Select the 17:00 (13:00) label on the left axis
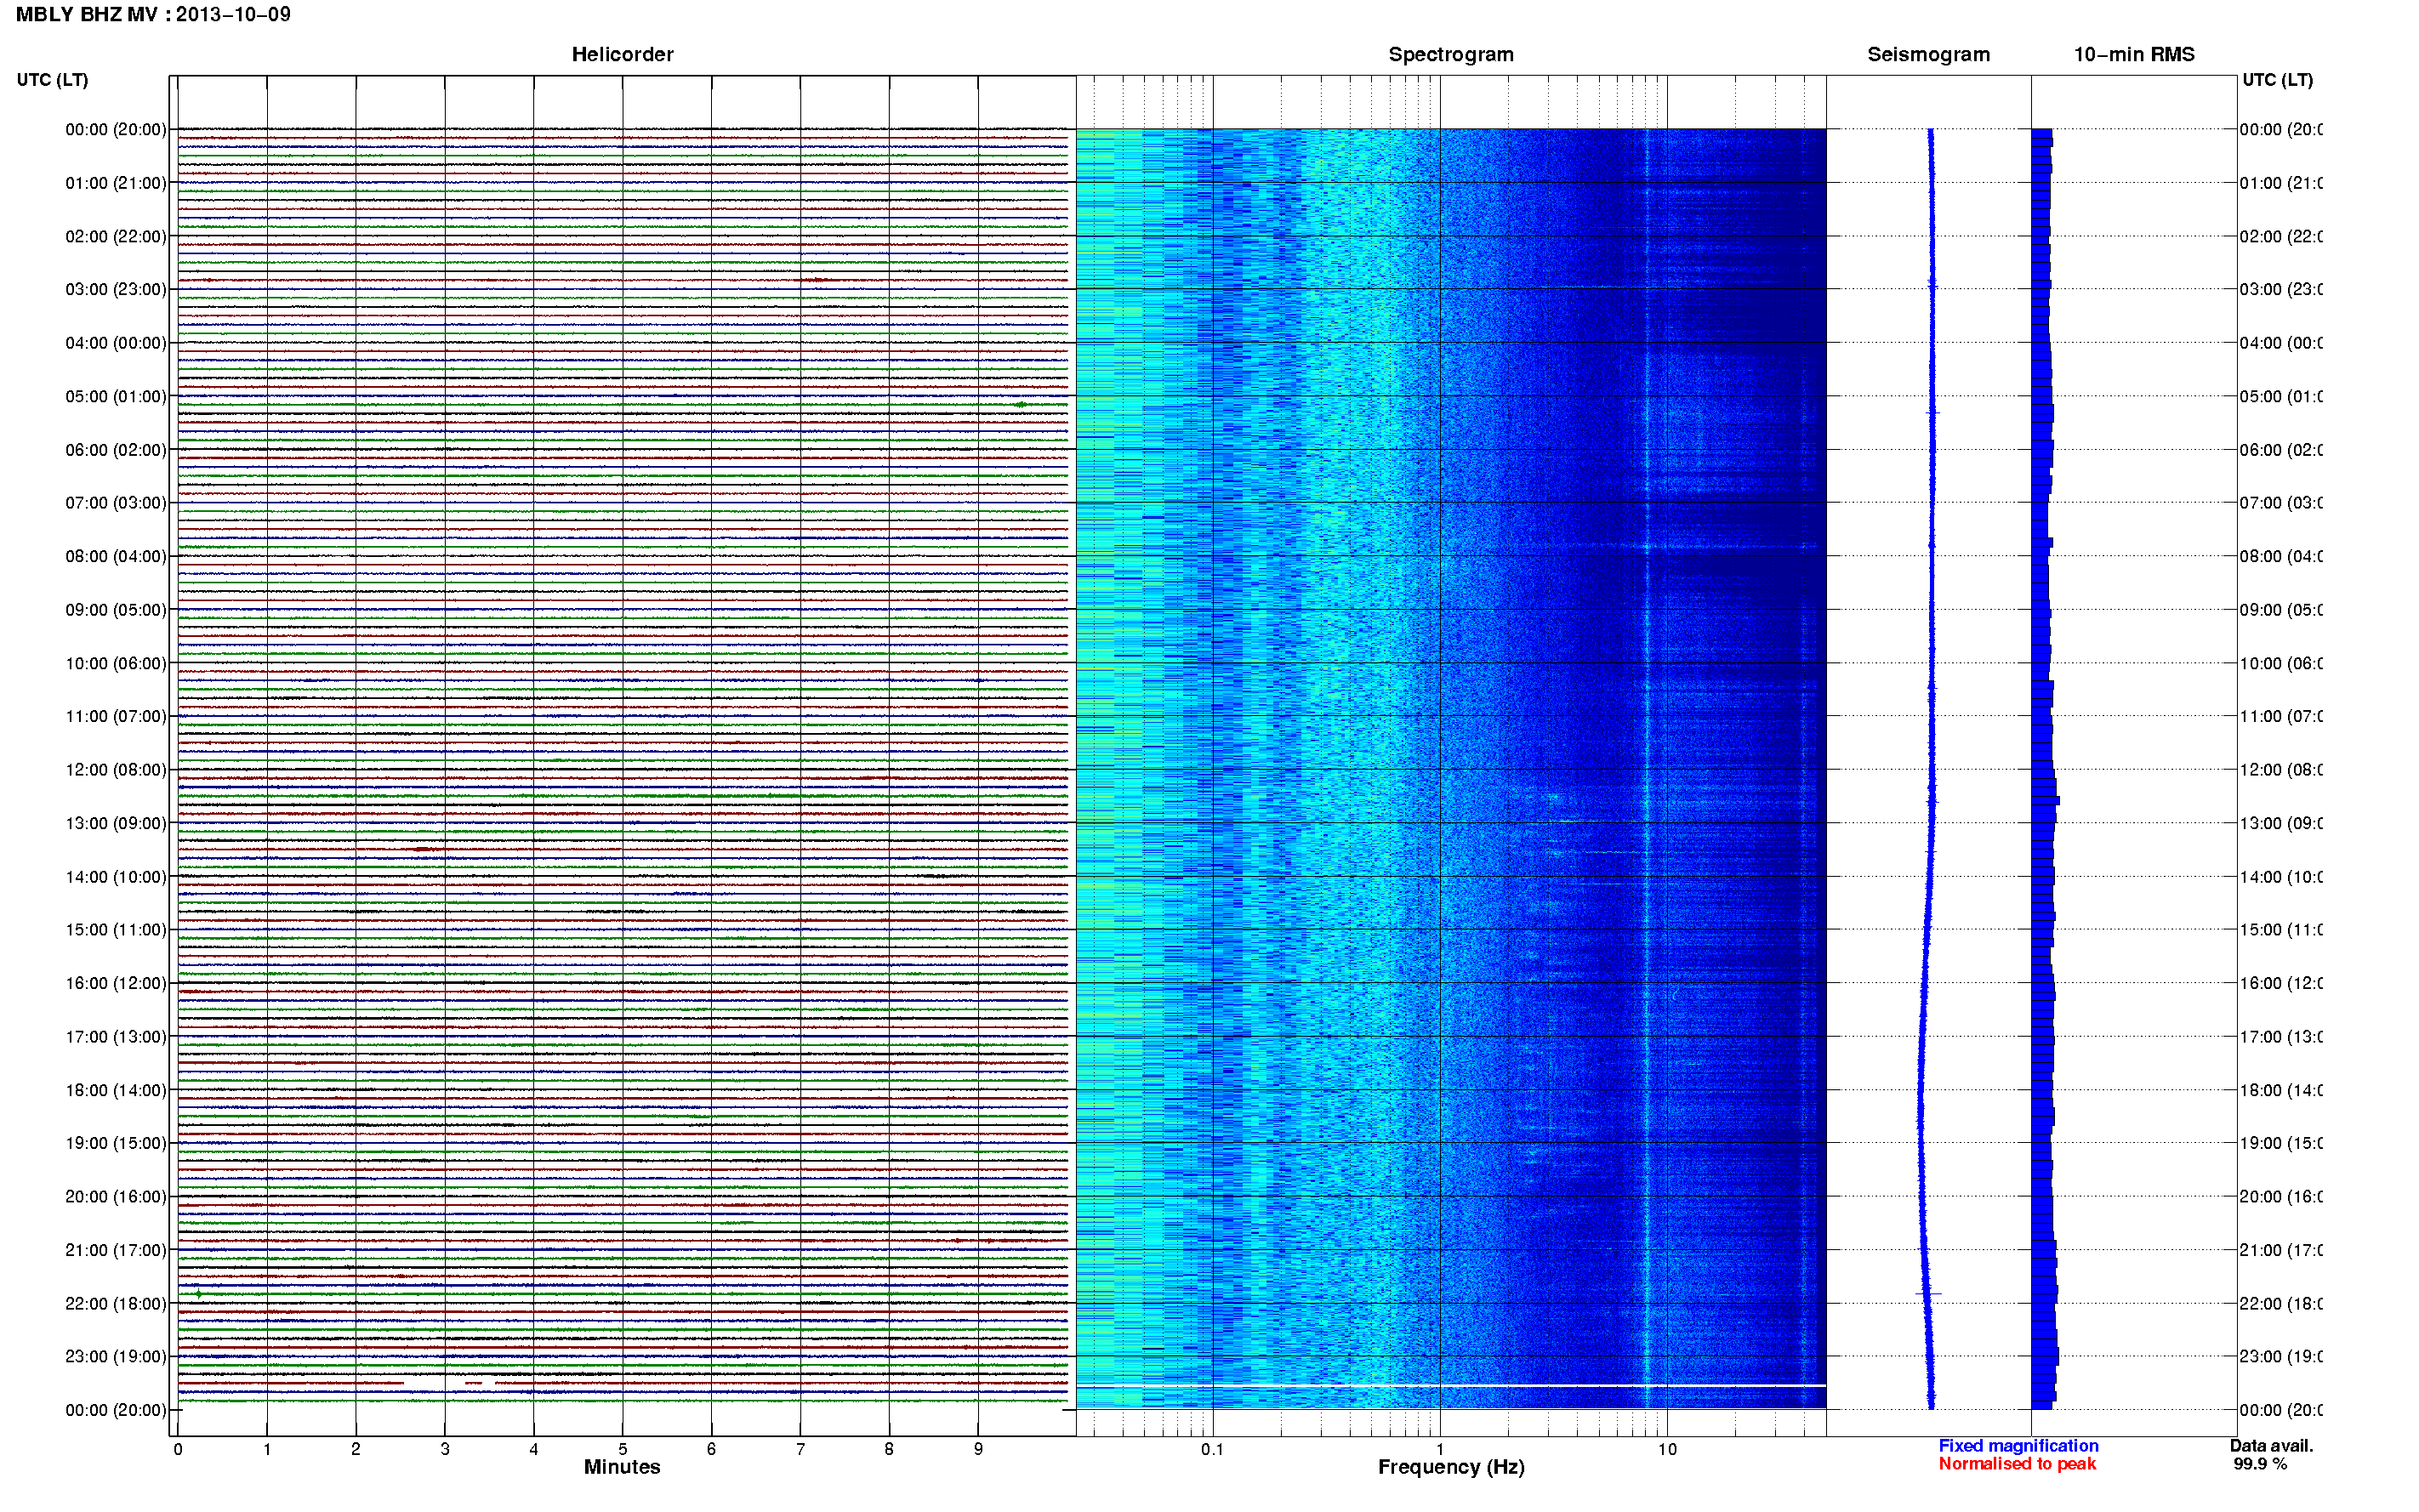Viewport: 2419px width, 1512px height. (x=116, y=1037)
